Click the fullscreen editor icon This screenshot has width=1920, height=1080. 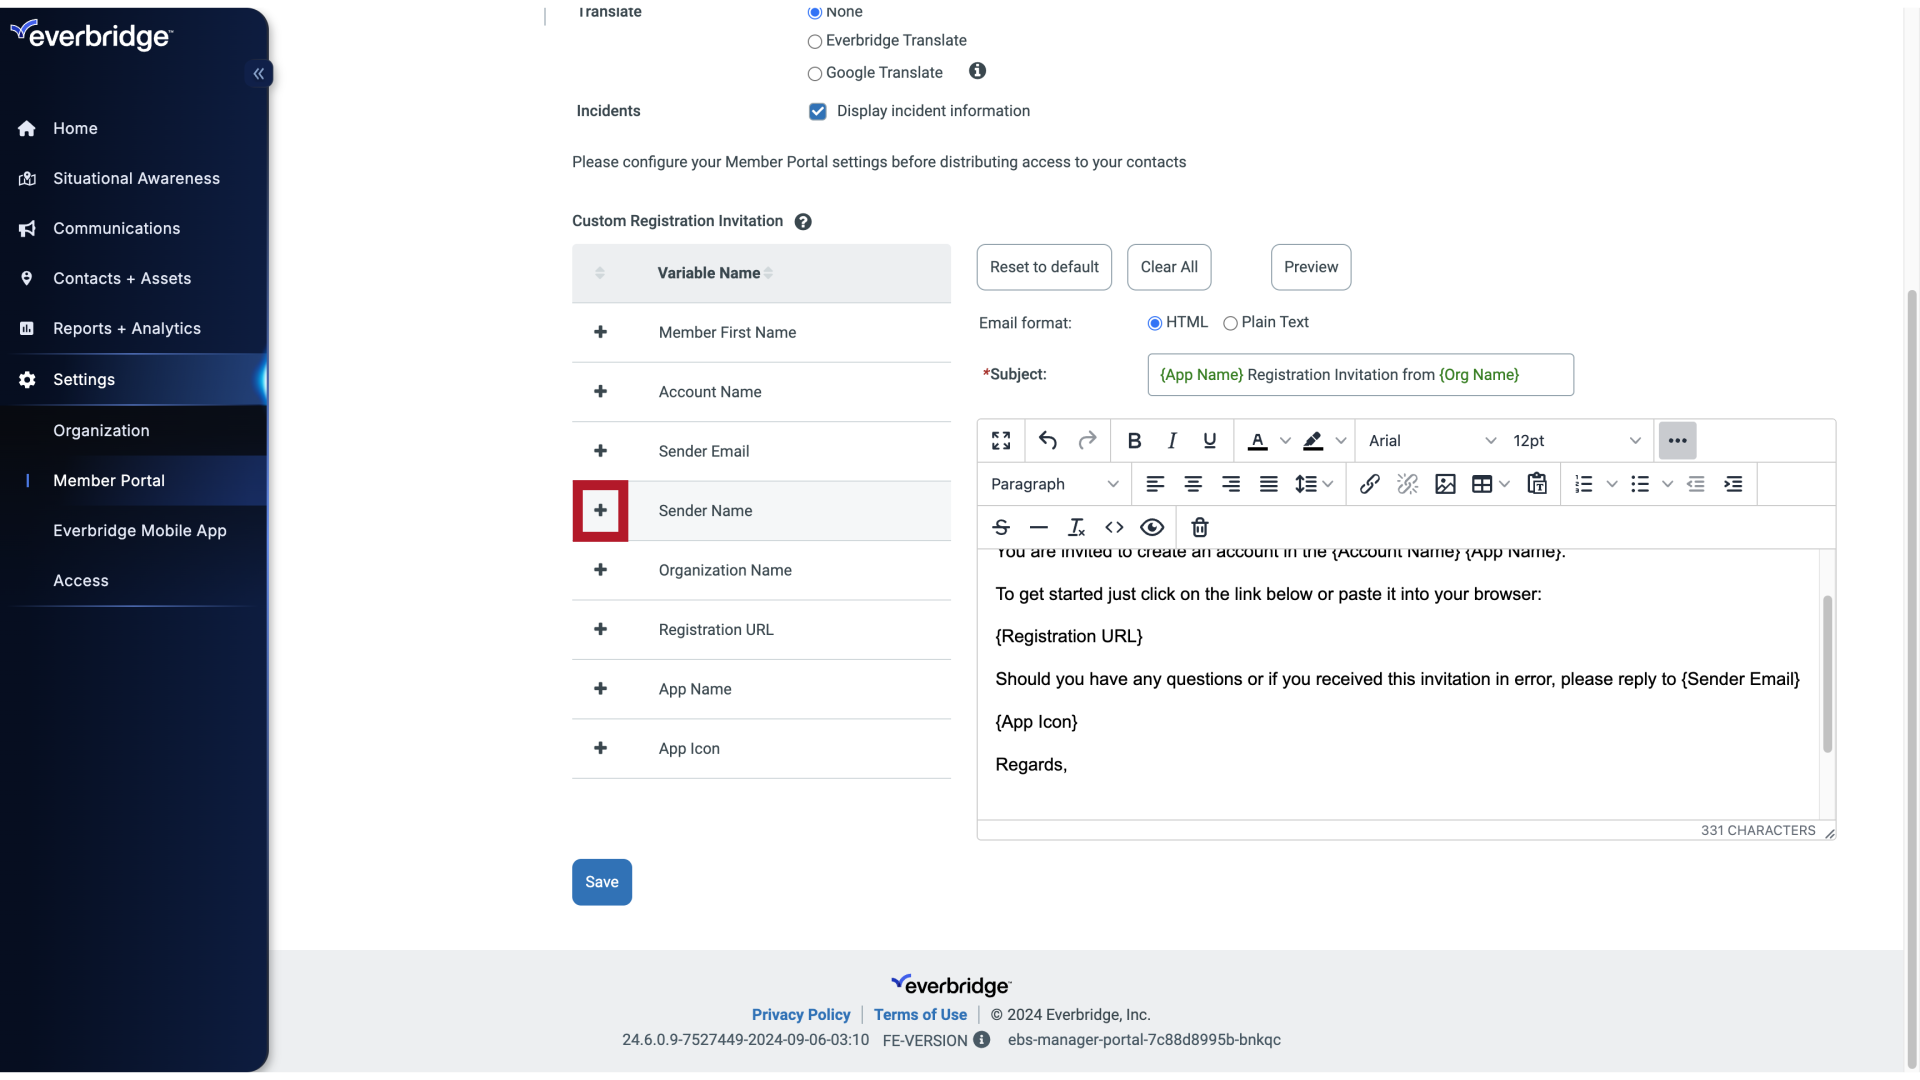[1001, 441]
